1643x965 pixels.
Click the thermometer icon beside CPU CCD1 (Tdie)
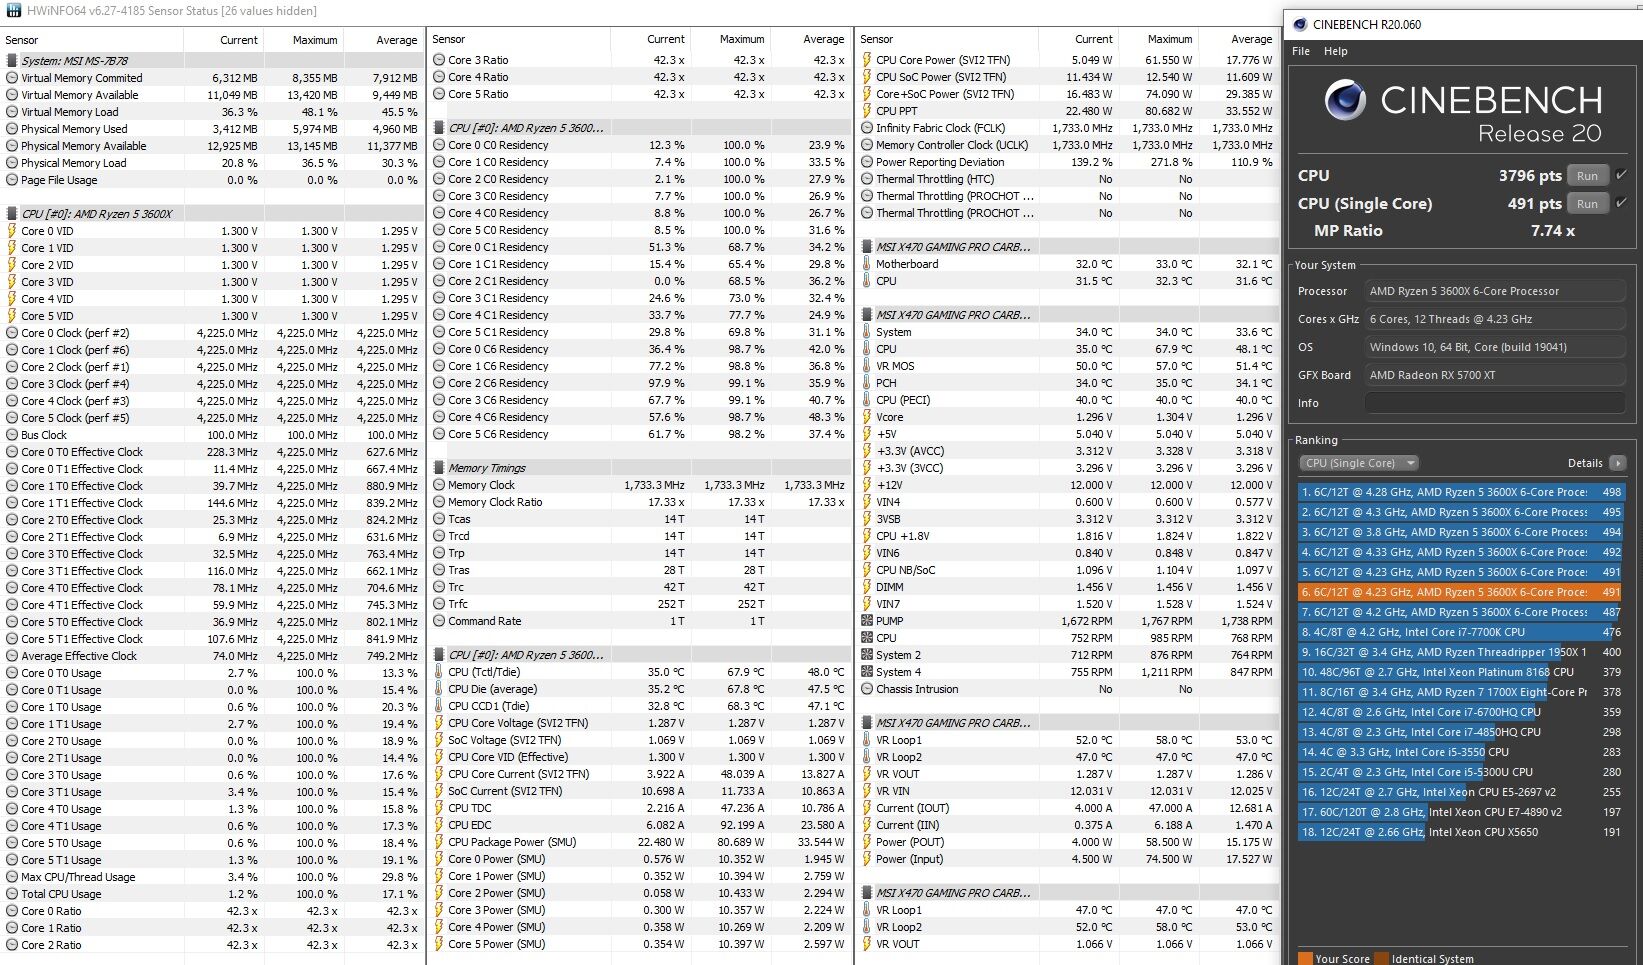pyautogui.click(x=439, y=706)
